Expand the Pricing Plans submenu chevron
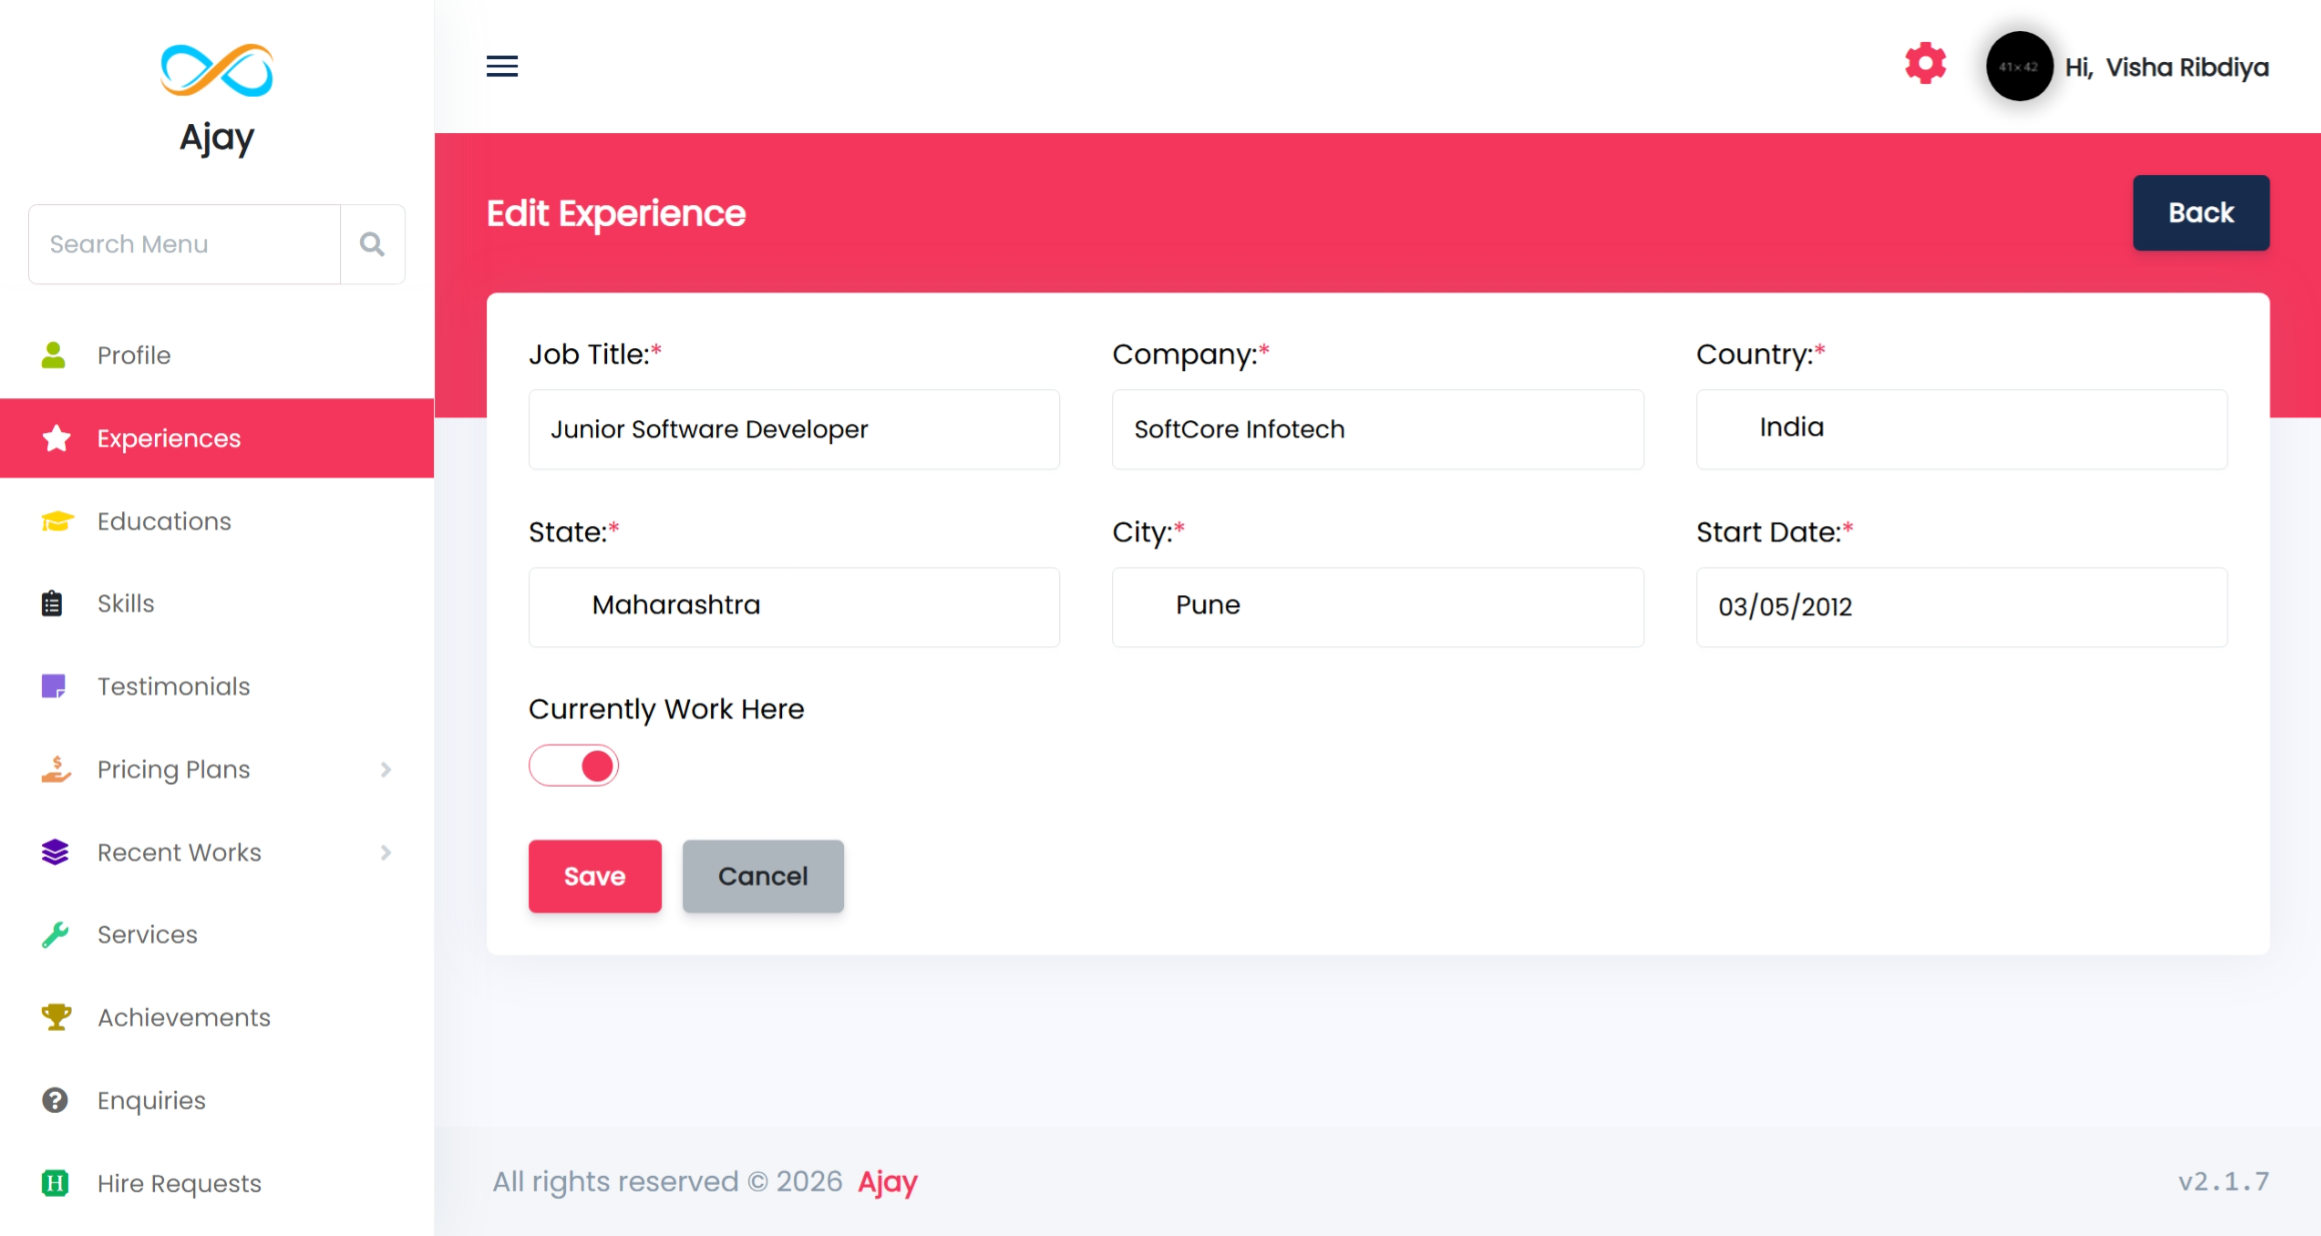The width and height of the screenshot is (2321, 1236). pos(386,769)
